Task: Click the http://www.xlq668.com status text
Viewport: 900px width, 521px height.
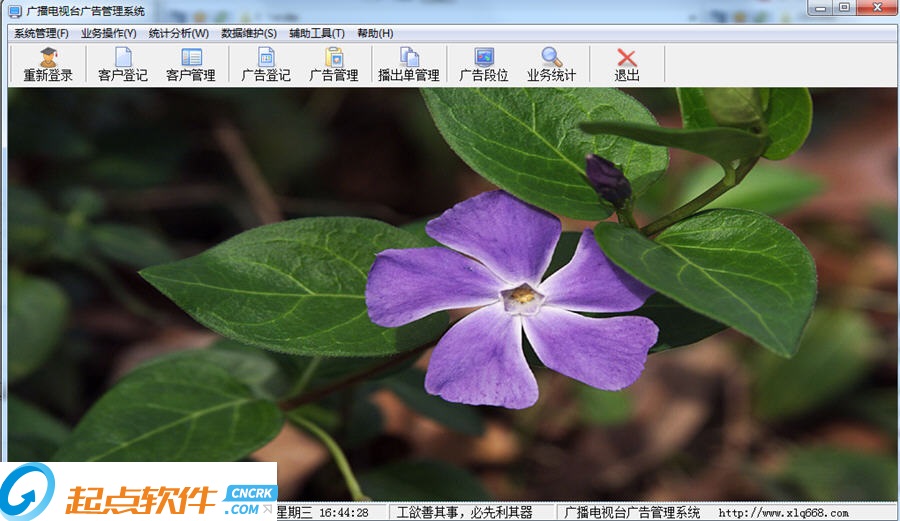Action: click(783, 513)
